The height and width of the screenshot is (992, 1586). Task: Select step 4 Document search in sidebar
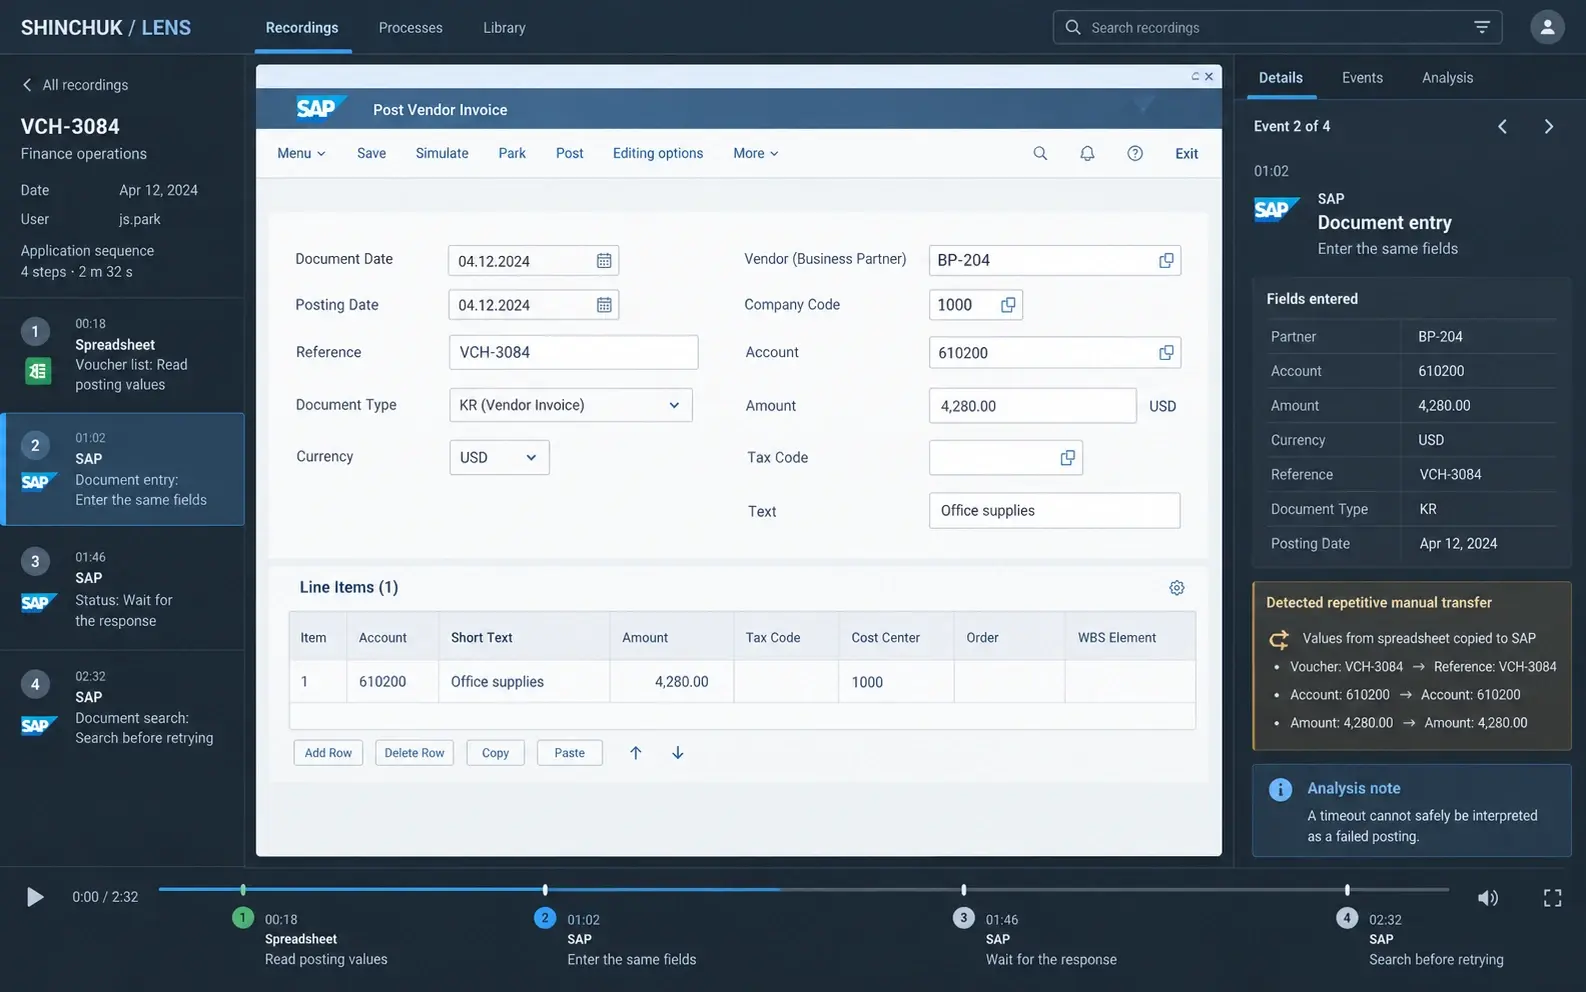click(x=122, y=708)
